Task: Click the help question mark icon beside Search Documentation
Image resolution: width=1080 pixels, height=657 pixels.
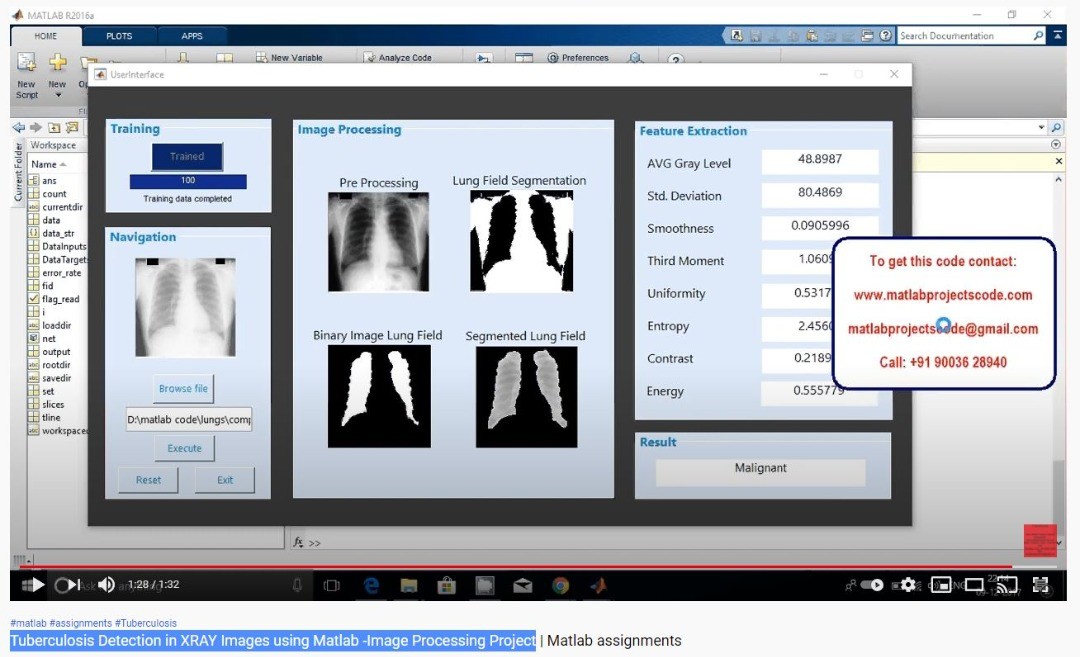Action: (886, 35)
